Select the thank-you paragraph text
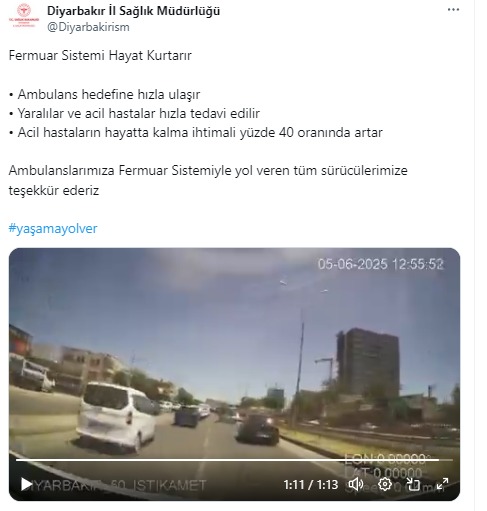Image resolution: width=487 pixels, height=511 pixels. pyautogui.click(x=208, y=180)
